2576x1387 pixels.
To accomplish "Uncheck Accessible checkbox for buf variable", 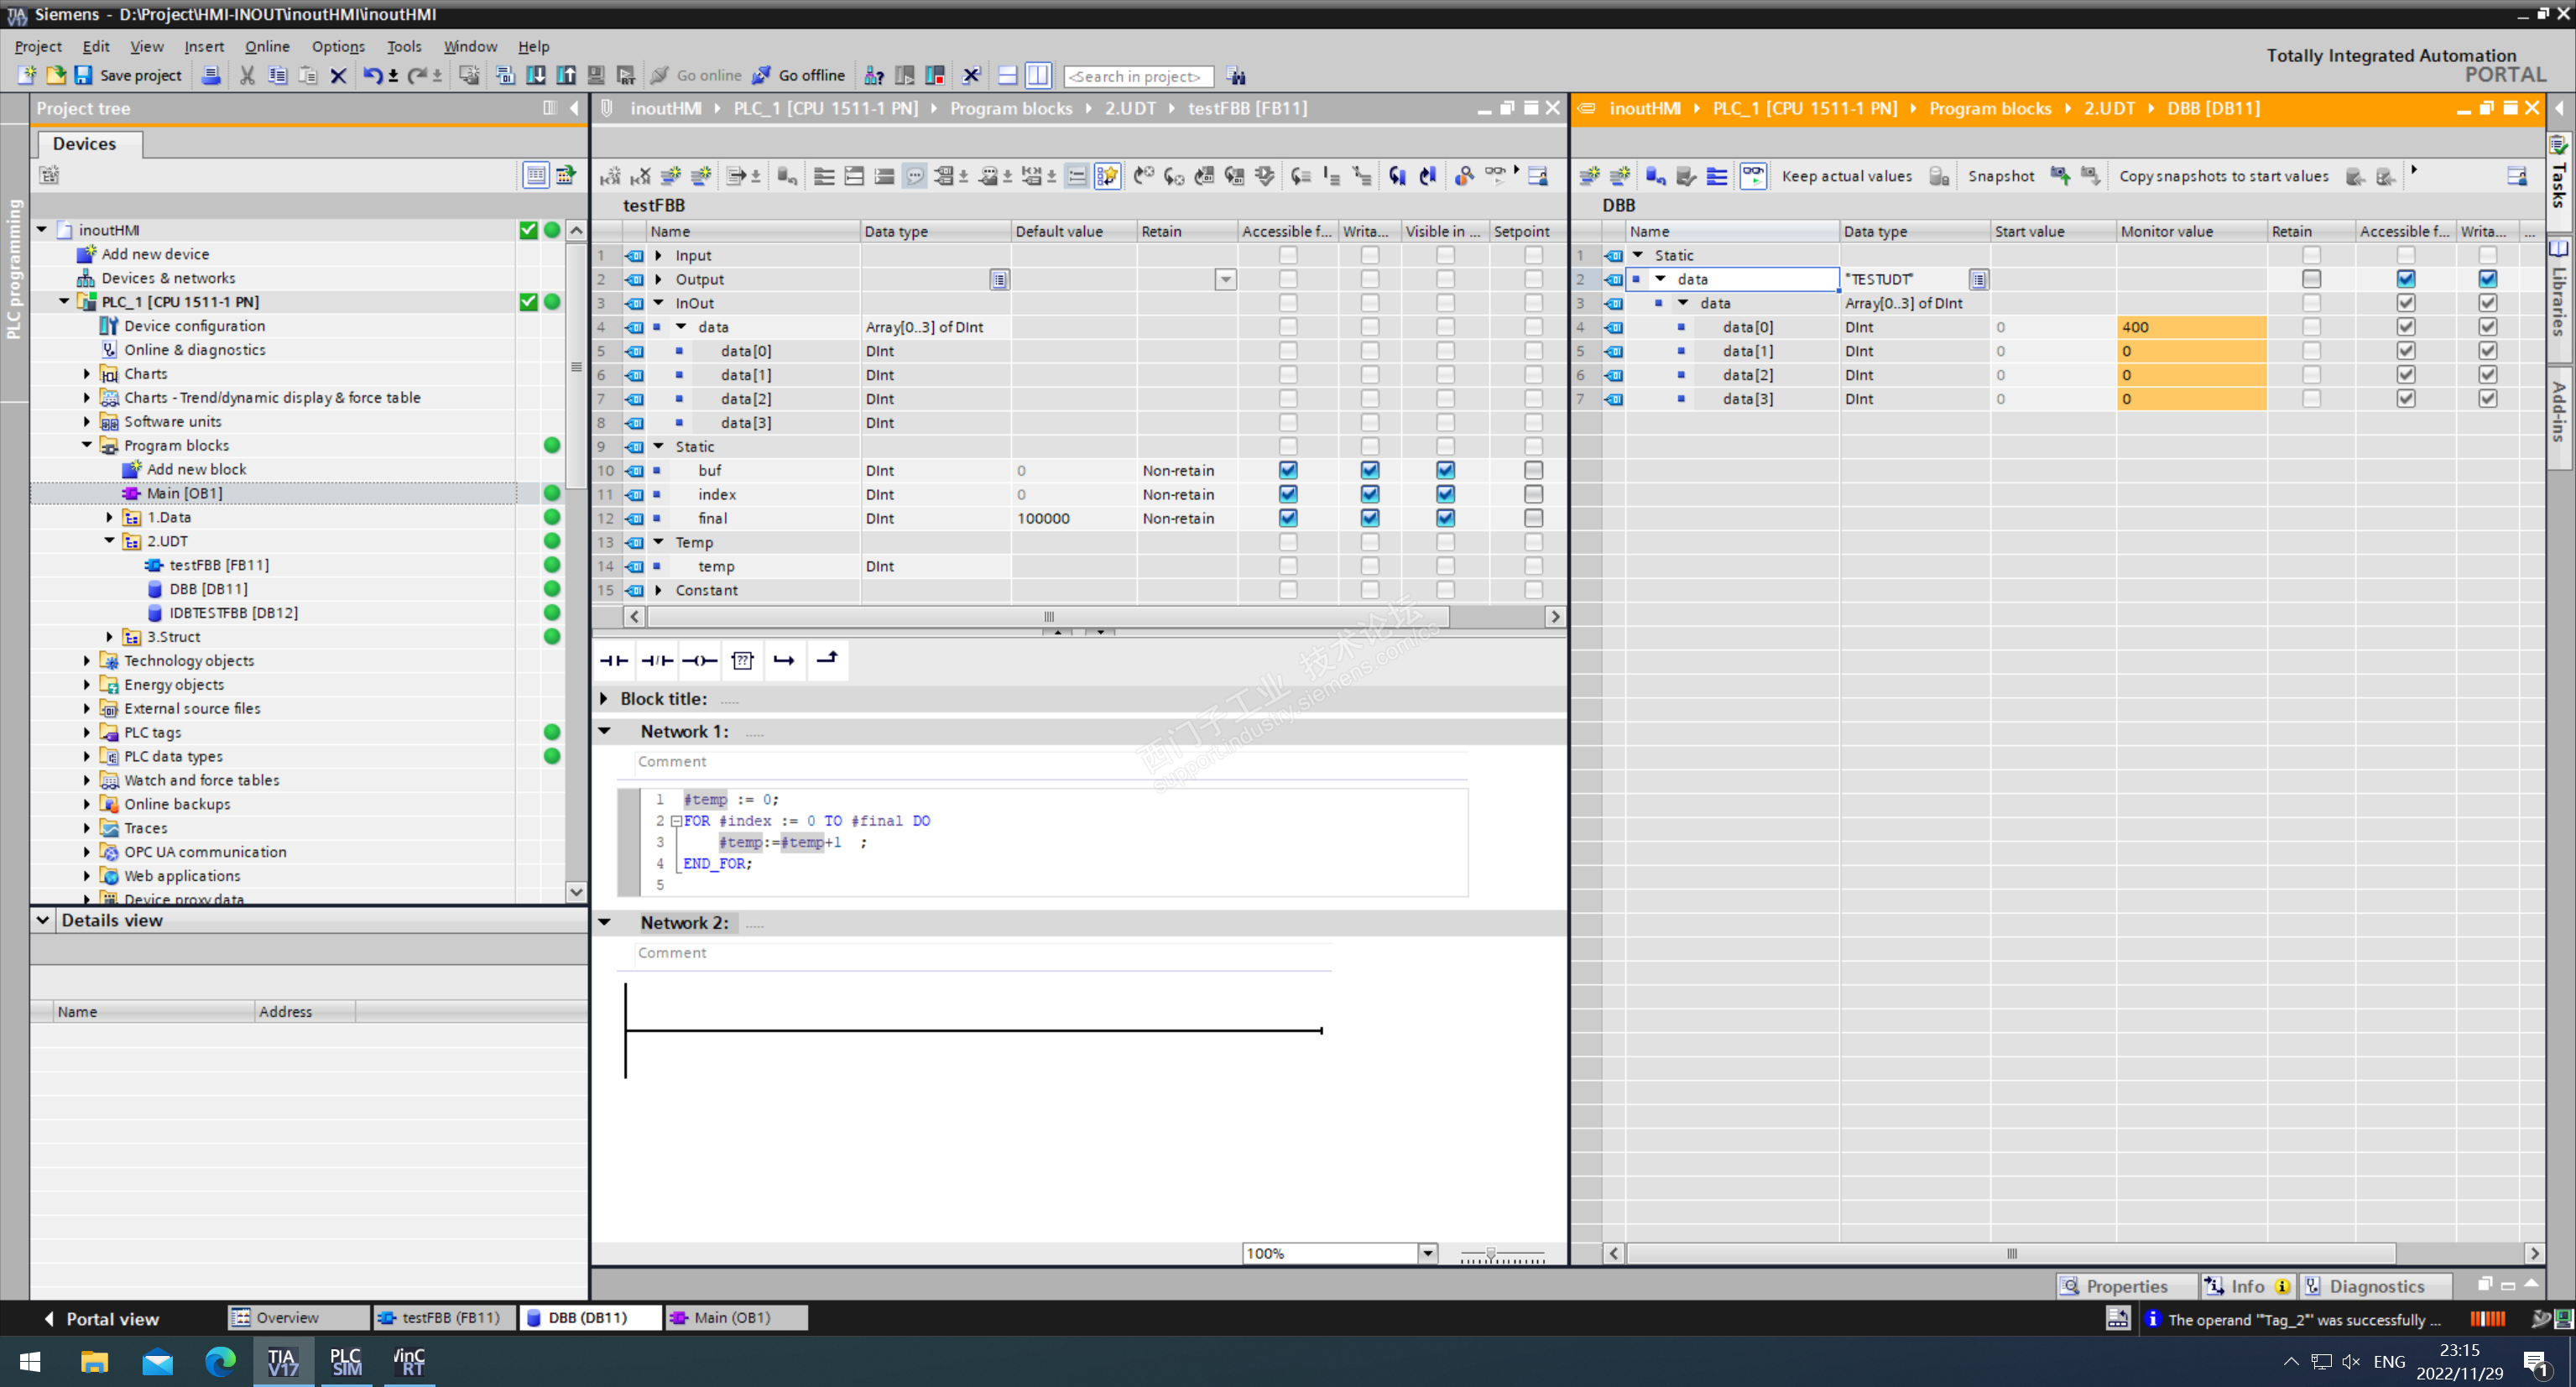I will click(x=1288, y=470).
